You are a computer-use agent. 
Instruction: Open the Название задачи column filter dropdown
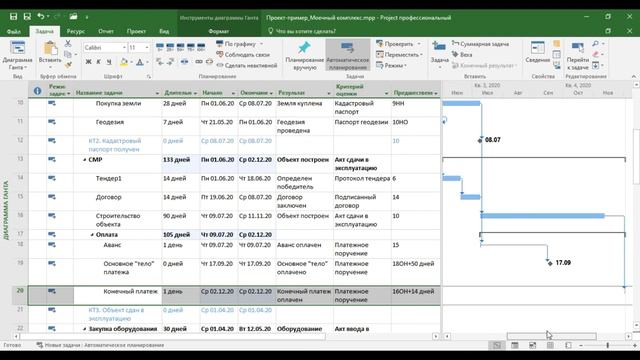point(157,93)
